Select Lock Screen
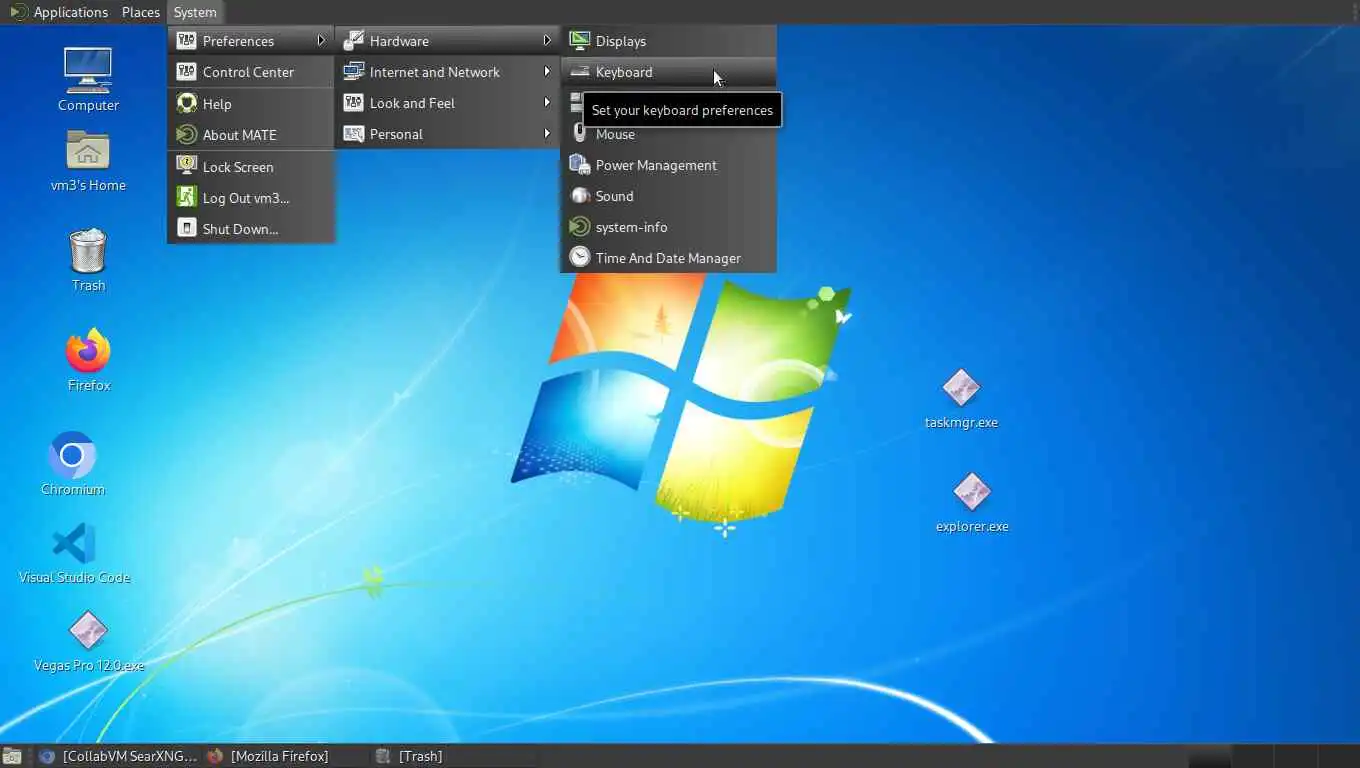1360x768 pixels. pyautogui.click(x=251, y=167)
